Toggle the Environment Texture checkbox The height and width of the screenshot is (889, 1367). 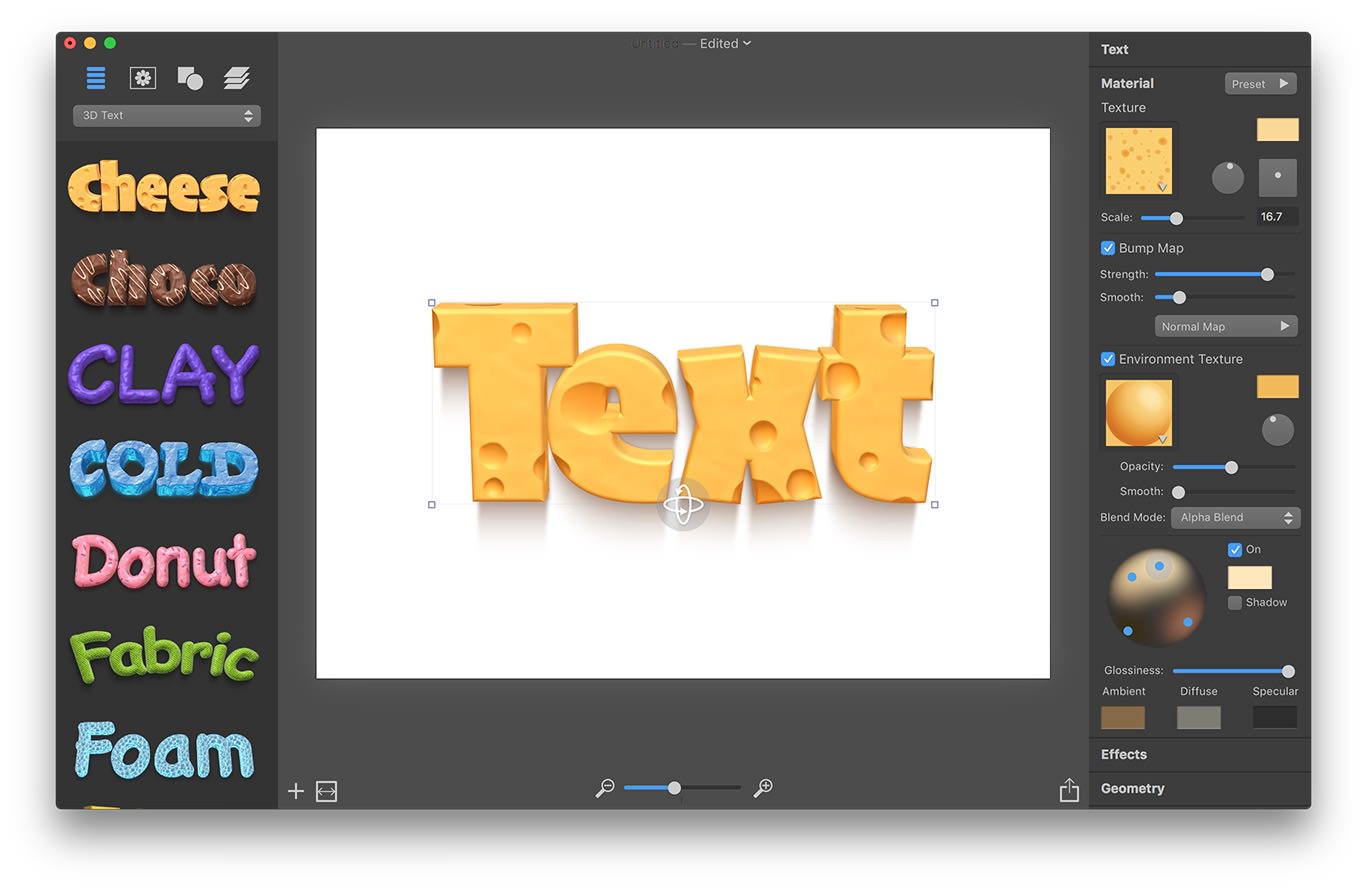[x=1108, y=359]
